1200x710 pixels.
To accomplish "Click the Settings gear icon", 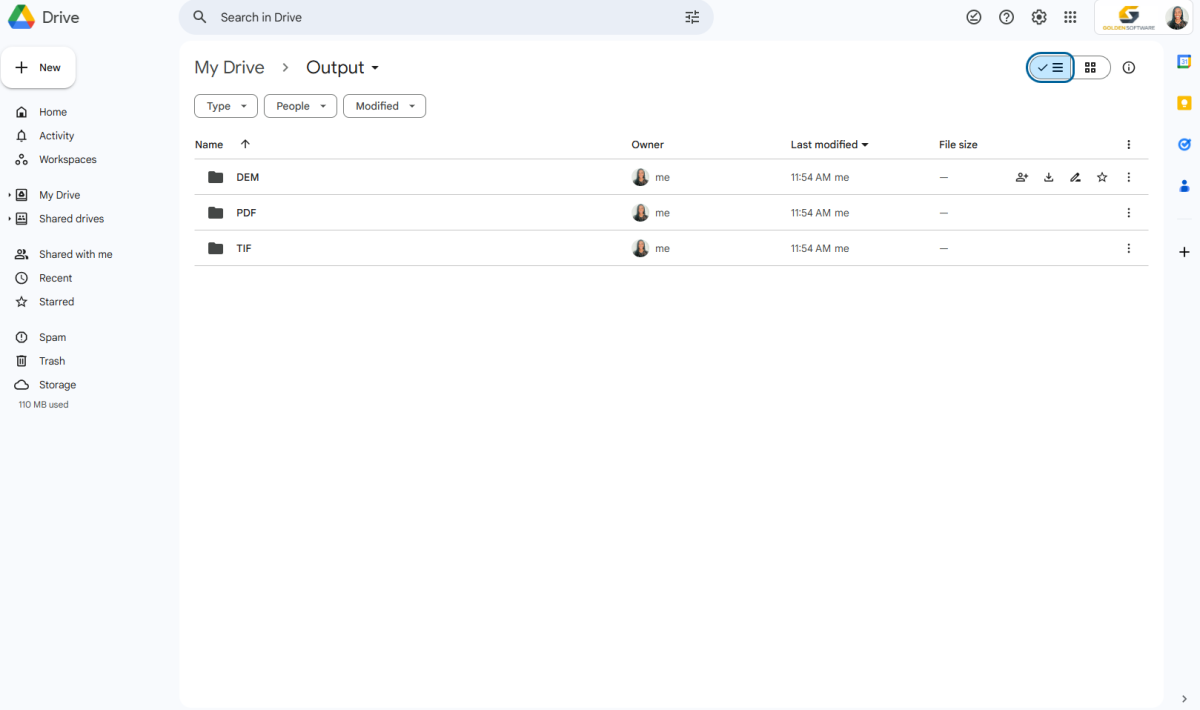I will pos(1038,17).
